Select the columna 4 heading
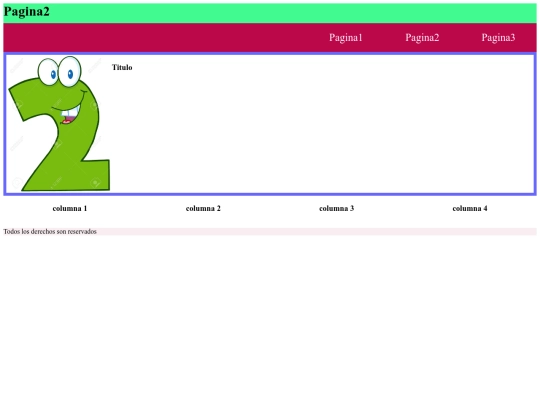 coord(470,208)
